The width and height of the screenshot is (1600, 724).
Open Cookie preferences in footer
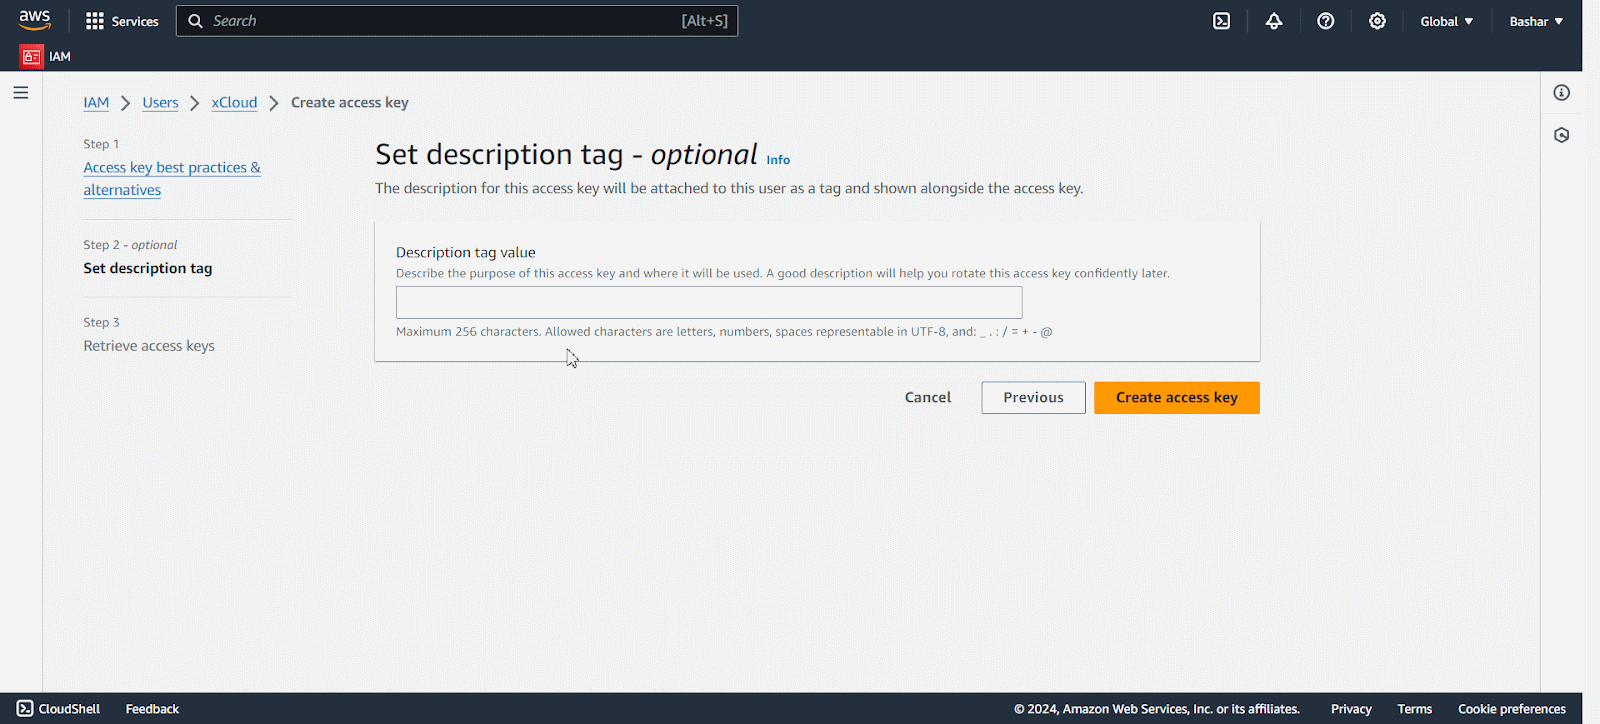tap(1512, 709)
